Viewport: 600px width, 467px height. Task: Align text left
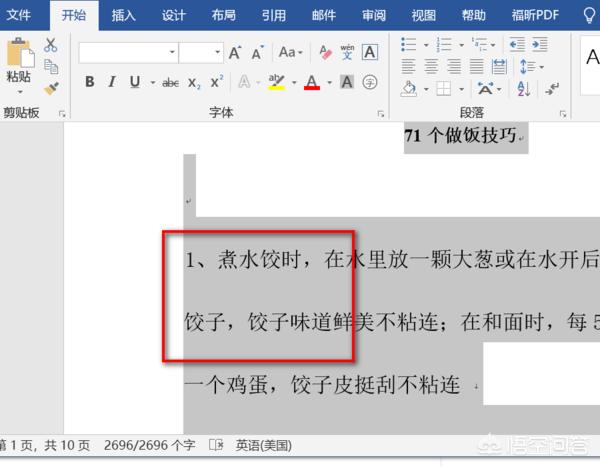(408, 67)
